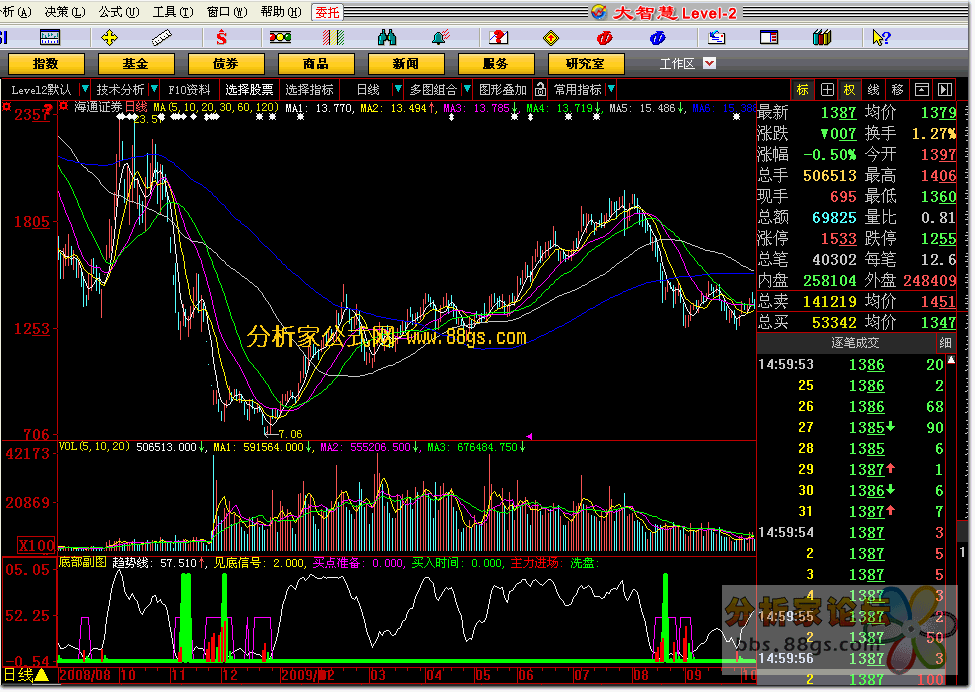The image size is (975, 692).
Task: Click the sun icon before 海通证券
Action: coord(63,106)
